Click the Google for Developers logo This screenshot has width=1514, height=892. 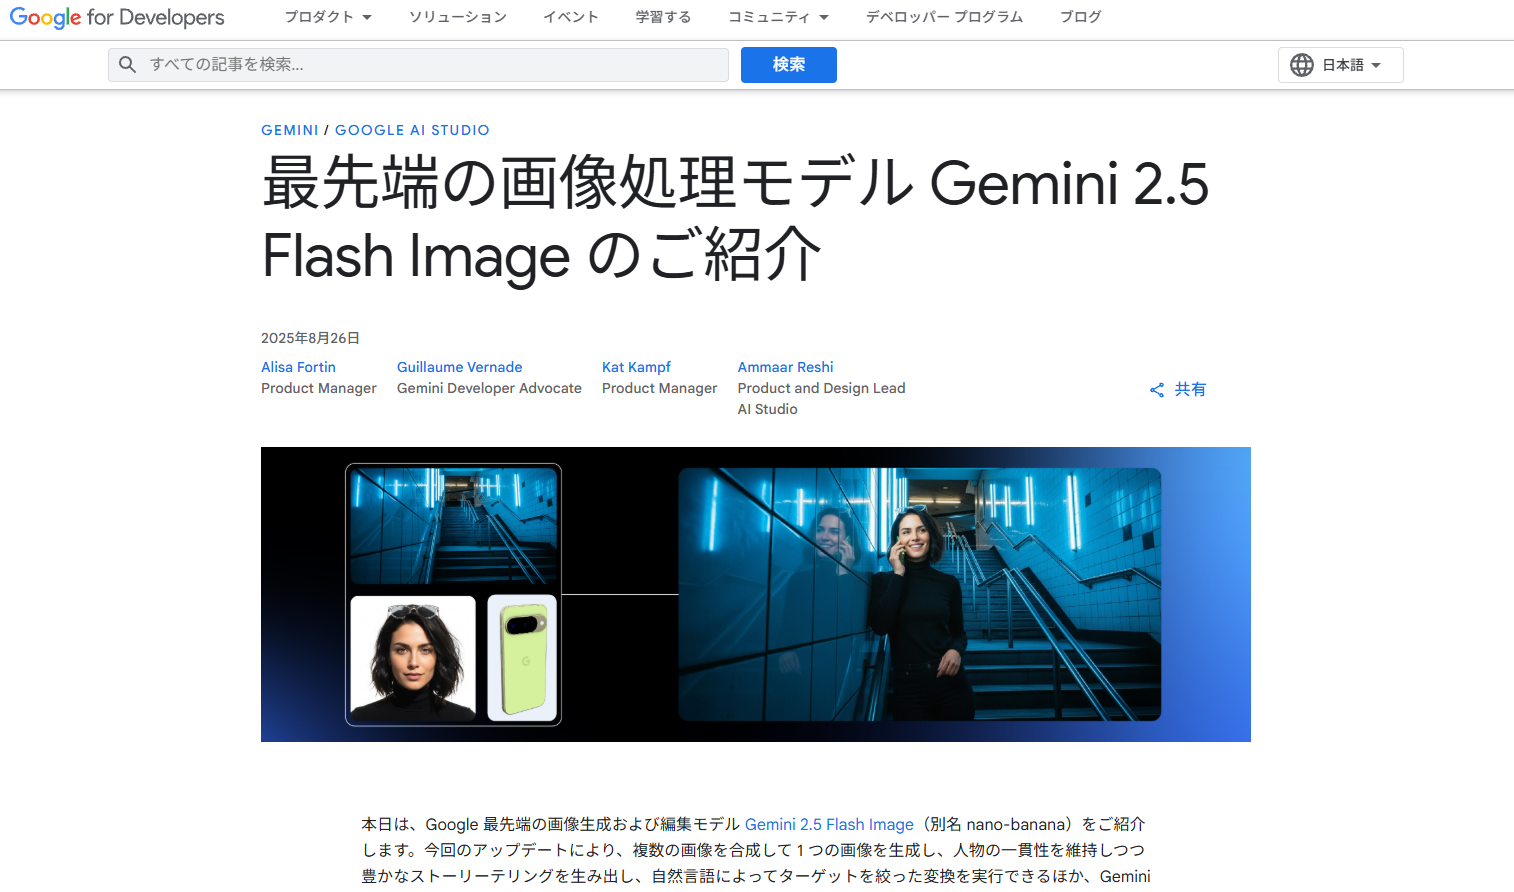(x=117, y=17)
